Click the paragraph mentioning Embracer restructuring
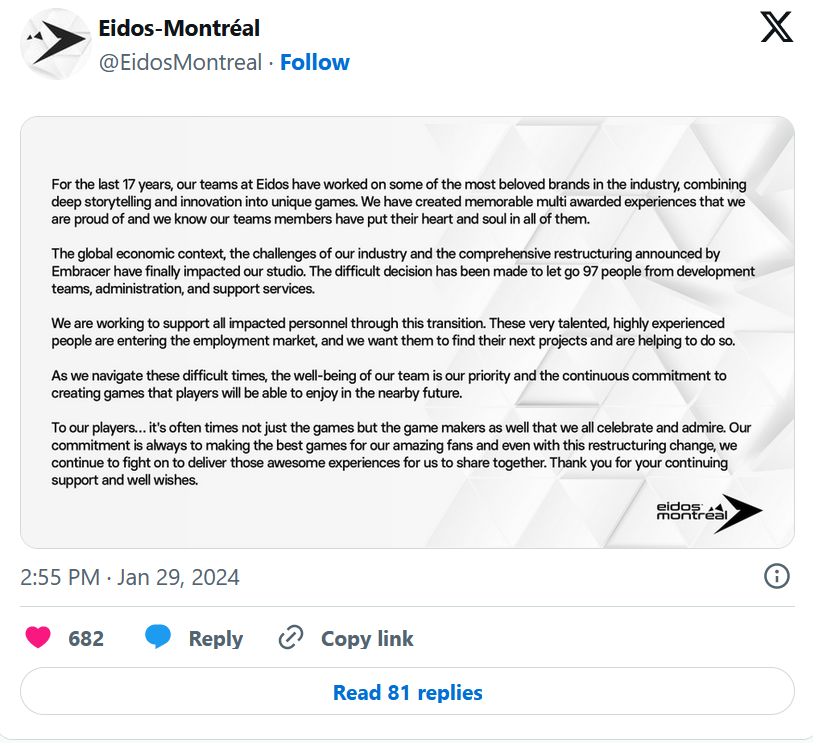Viewport: 813px width, 743px height. (403, 271)
